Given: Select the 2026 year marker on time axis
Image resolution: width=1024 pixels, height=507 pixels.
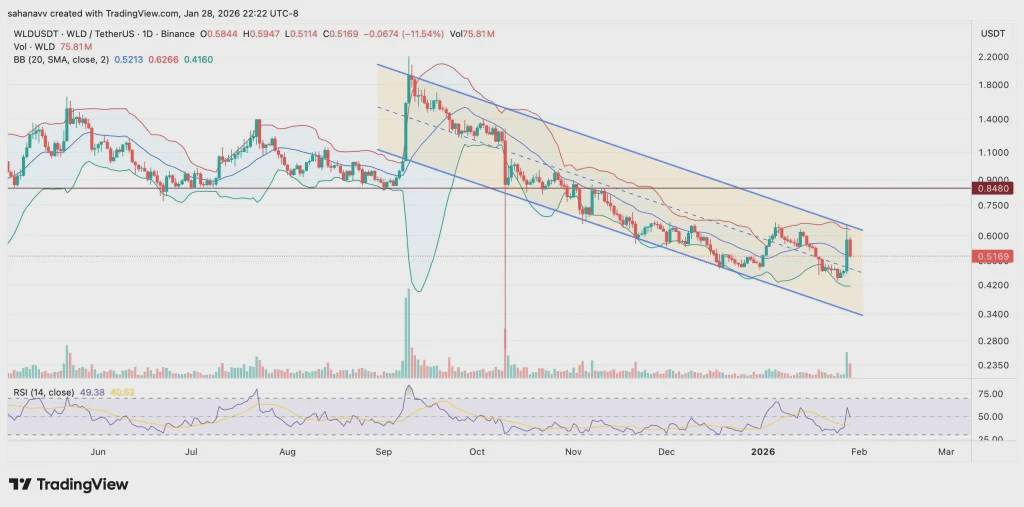Looking at the screenshot, I should [x=761, y=451].
